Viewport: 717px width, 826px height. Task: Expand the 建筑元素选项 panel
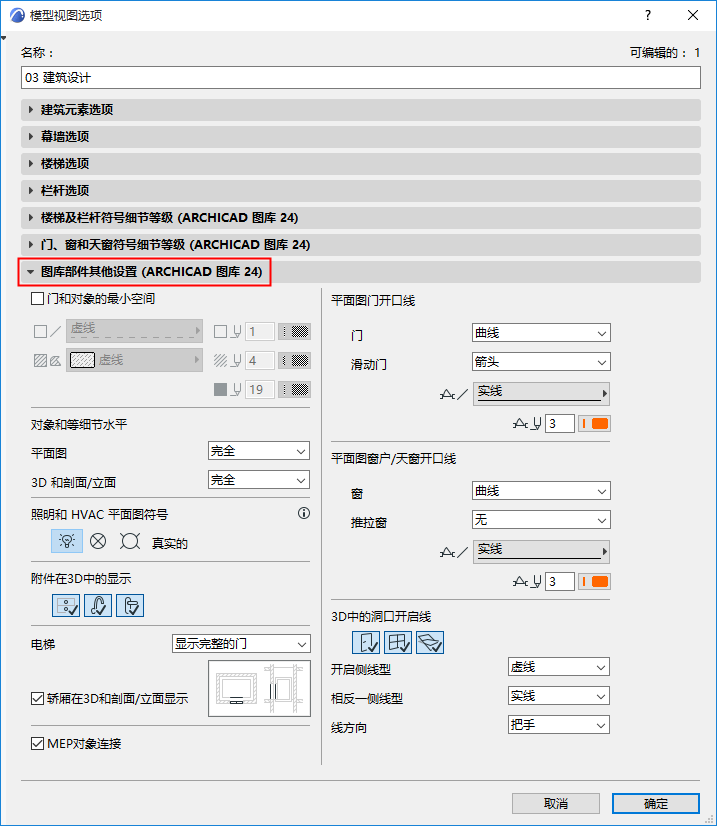coord(361,110)
